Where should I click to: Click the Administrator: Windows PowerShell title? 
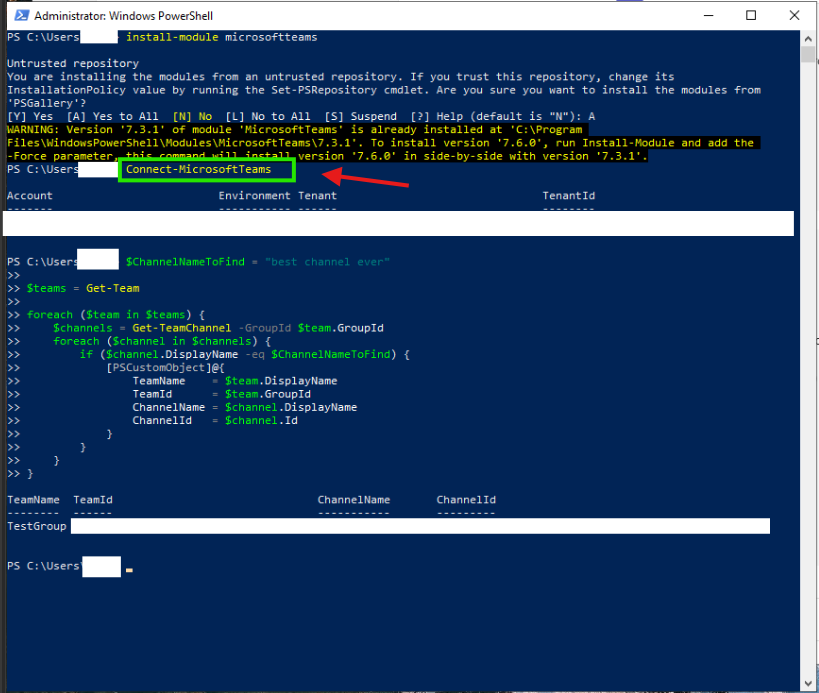coord(124,16)
